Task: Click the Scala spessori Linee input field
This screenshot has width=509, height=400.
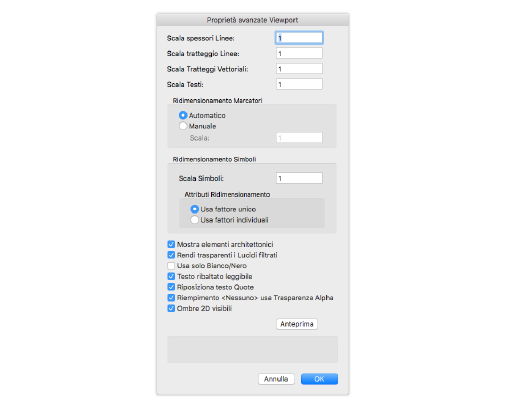Action: click(299, 38)
